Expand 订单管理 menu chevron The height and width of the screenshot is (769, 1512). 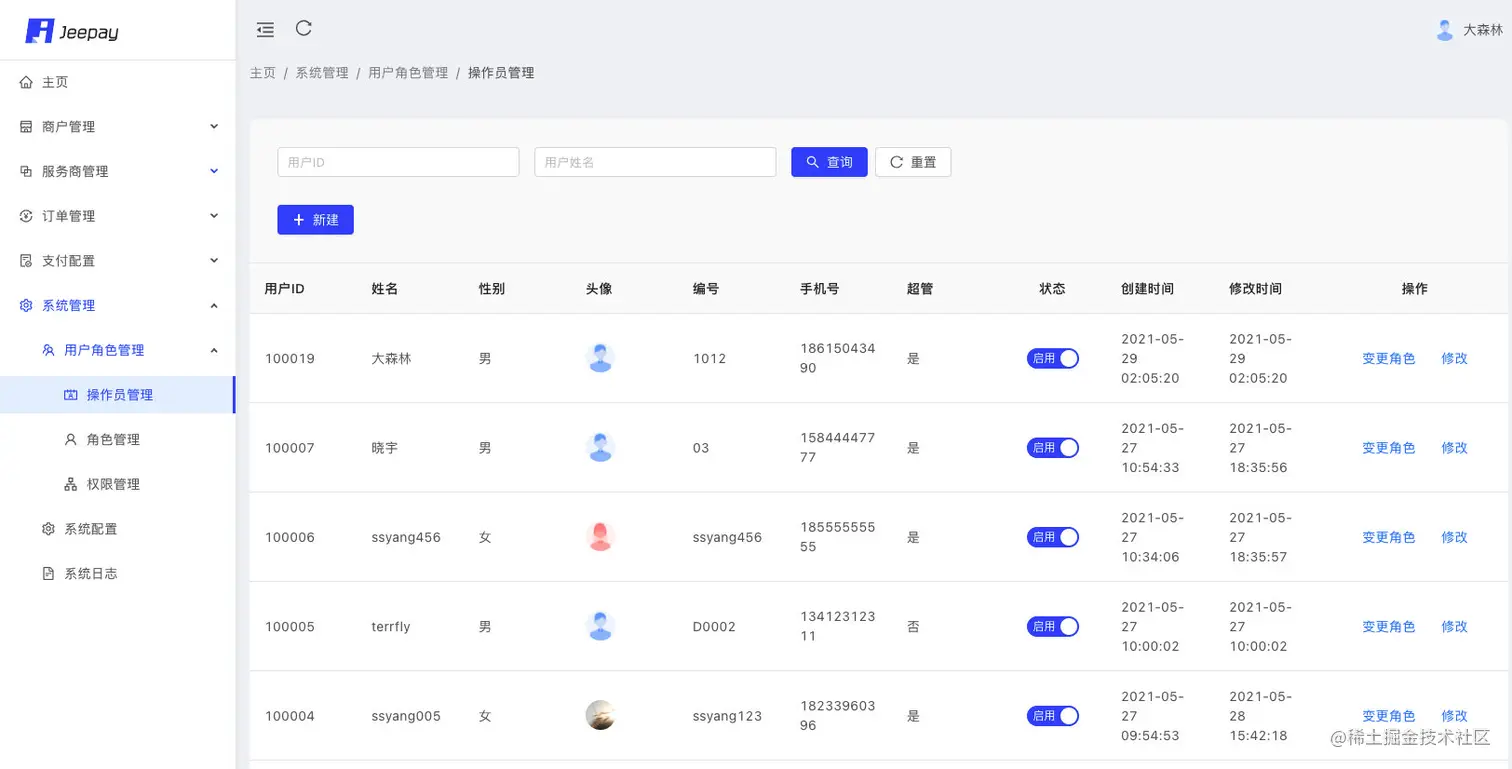(x=214, y=215)
